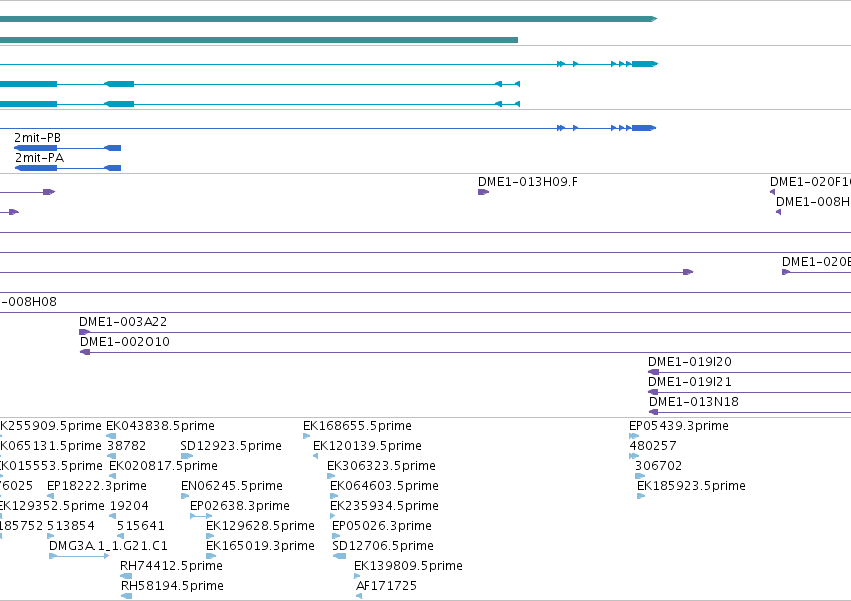This screenshot has height=601, width=851.
Task: Click the DME1-019I21 clone label
Action: coord(690,382)
